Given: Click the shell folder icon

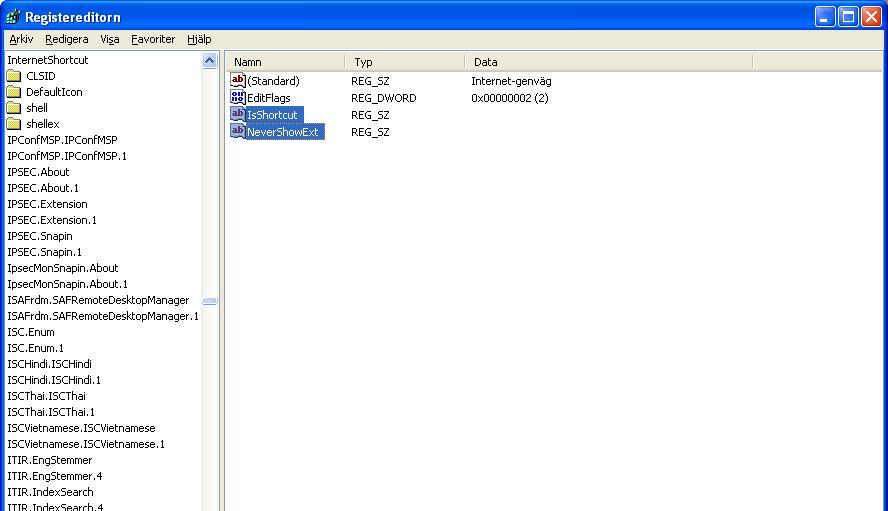Looking at the screenshot, I should pos(14,108).
